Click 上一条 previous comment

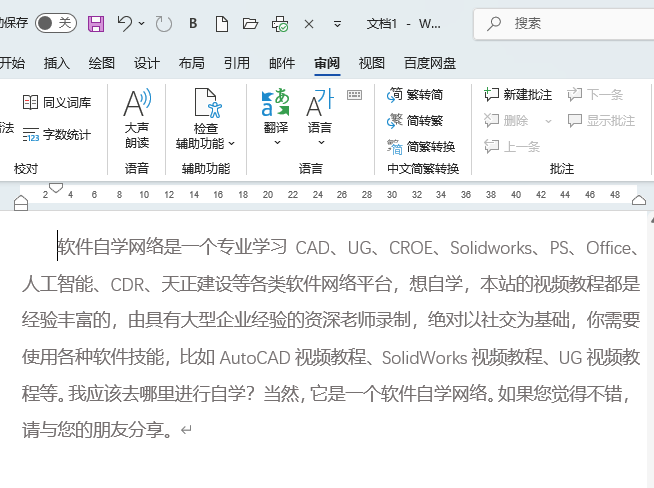tap(512, 146)
